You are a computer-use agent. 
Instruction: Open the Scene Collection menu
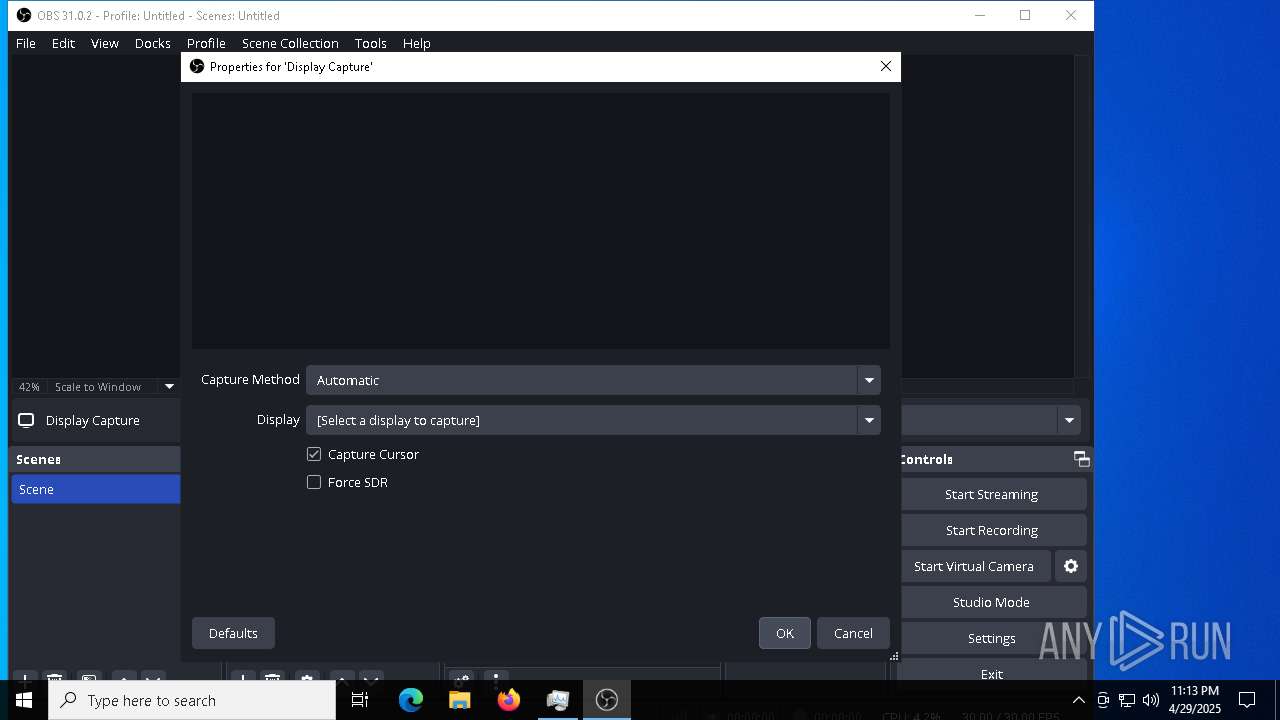tap(290, 43)
